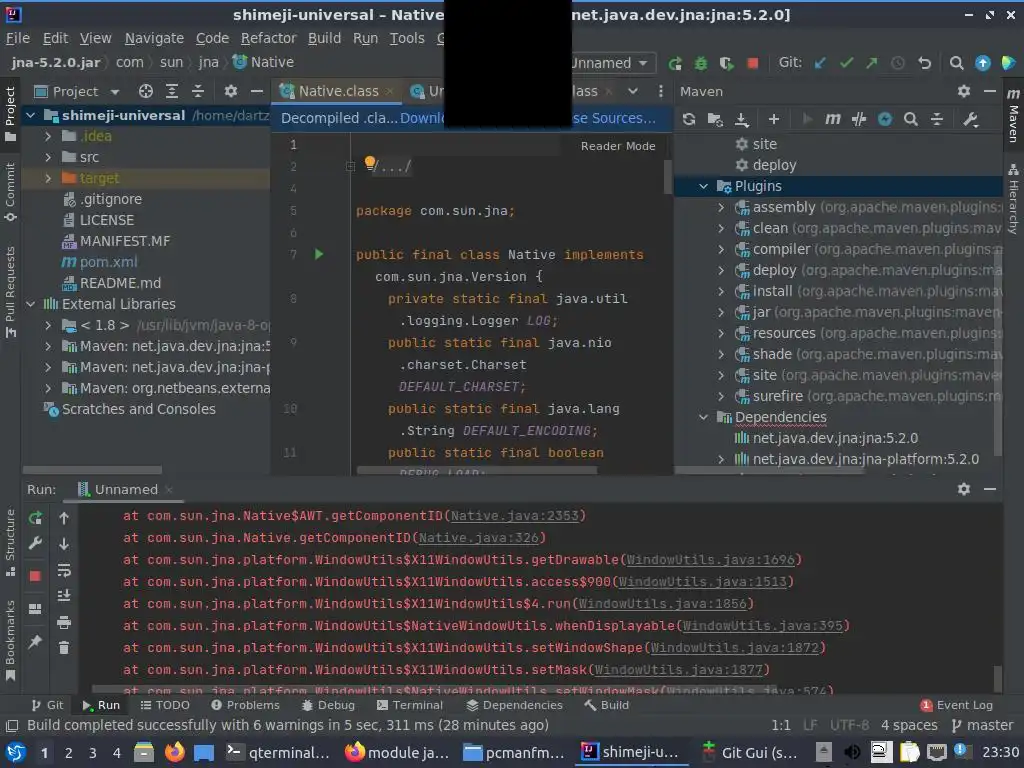Open WindowUtils.java:1696 stack trace link
1024x768 pixels.
(711, 560)
